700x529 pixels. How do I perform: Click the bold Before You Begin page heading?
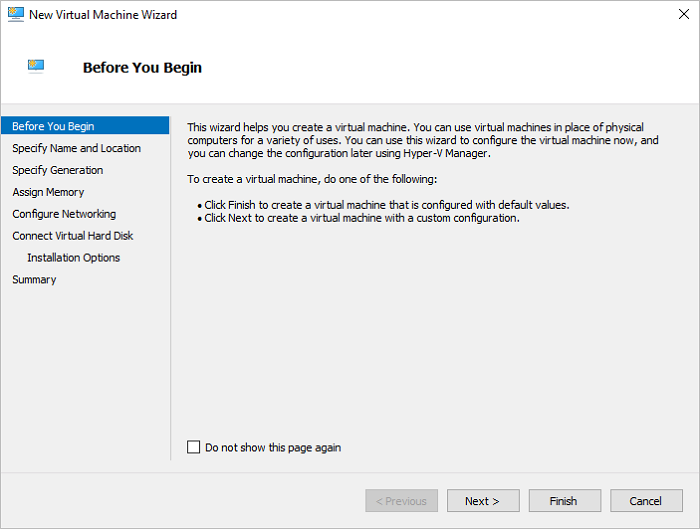(x=142, y=68)
